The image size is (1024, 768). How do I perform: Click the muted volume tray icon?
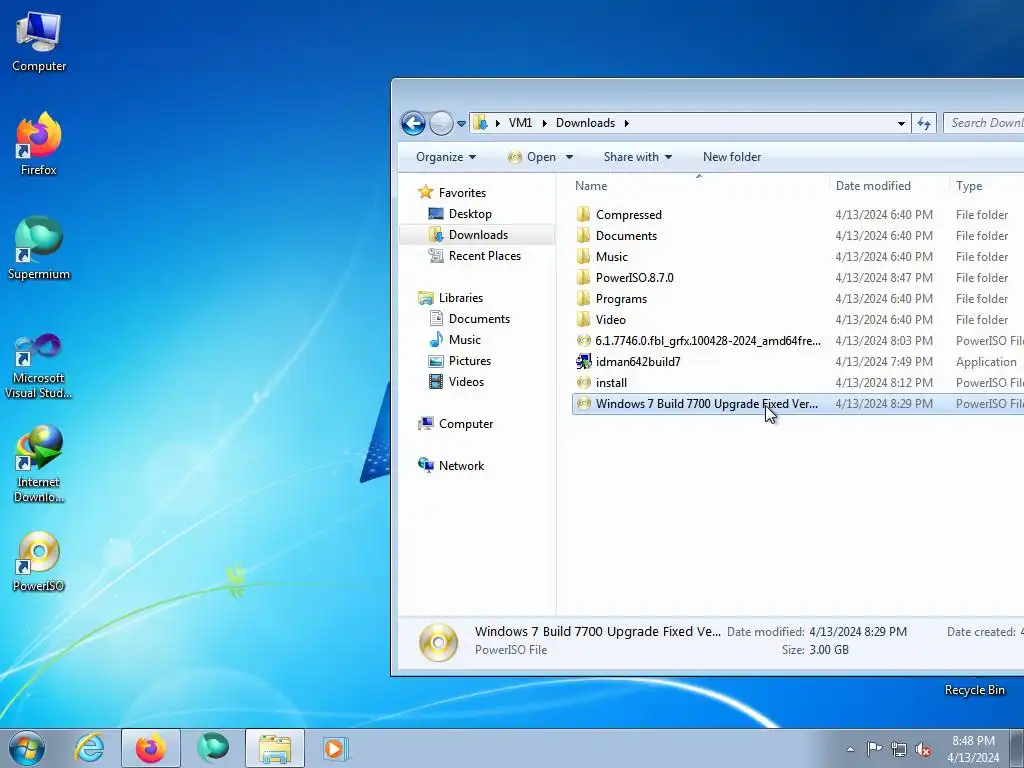923,749
